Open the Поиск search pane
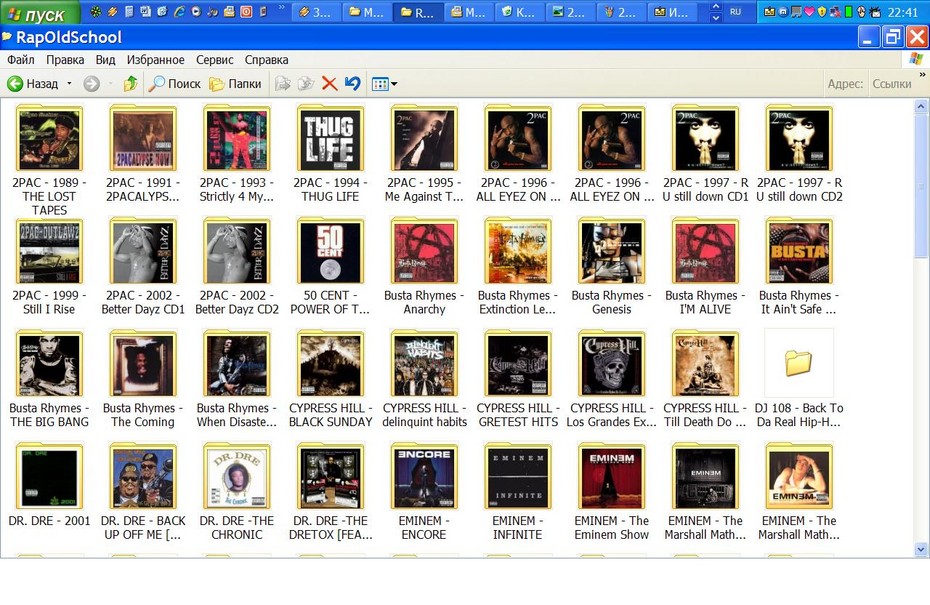This screenshot has height=605, width=930. coord(174,84)
